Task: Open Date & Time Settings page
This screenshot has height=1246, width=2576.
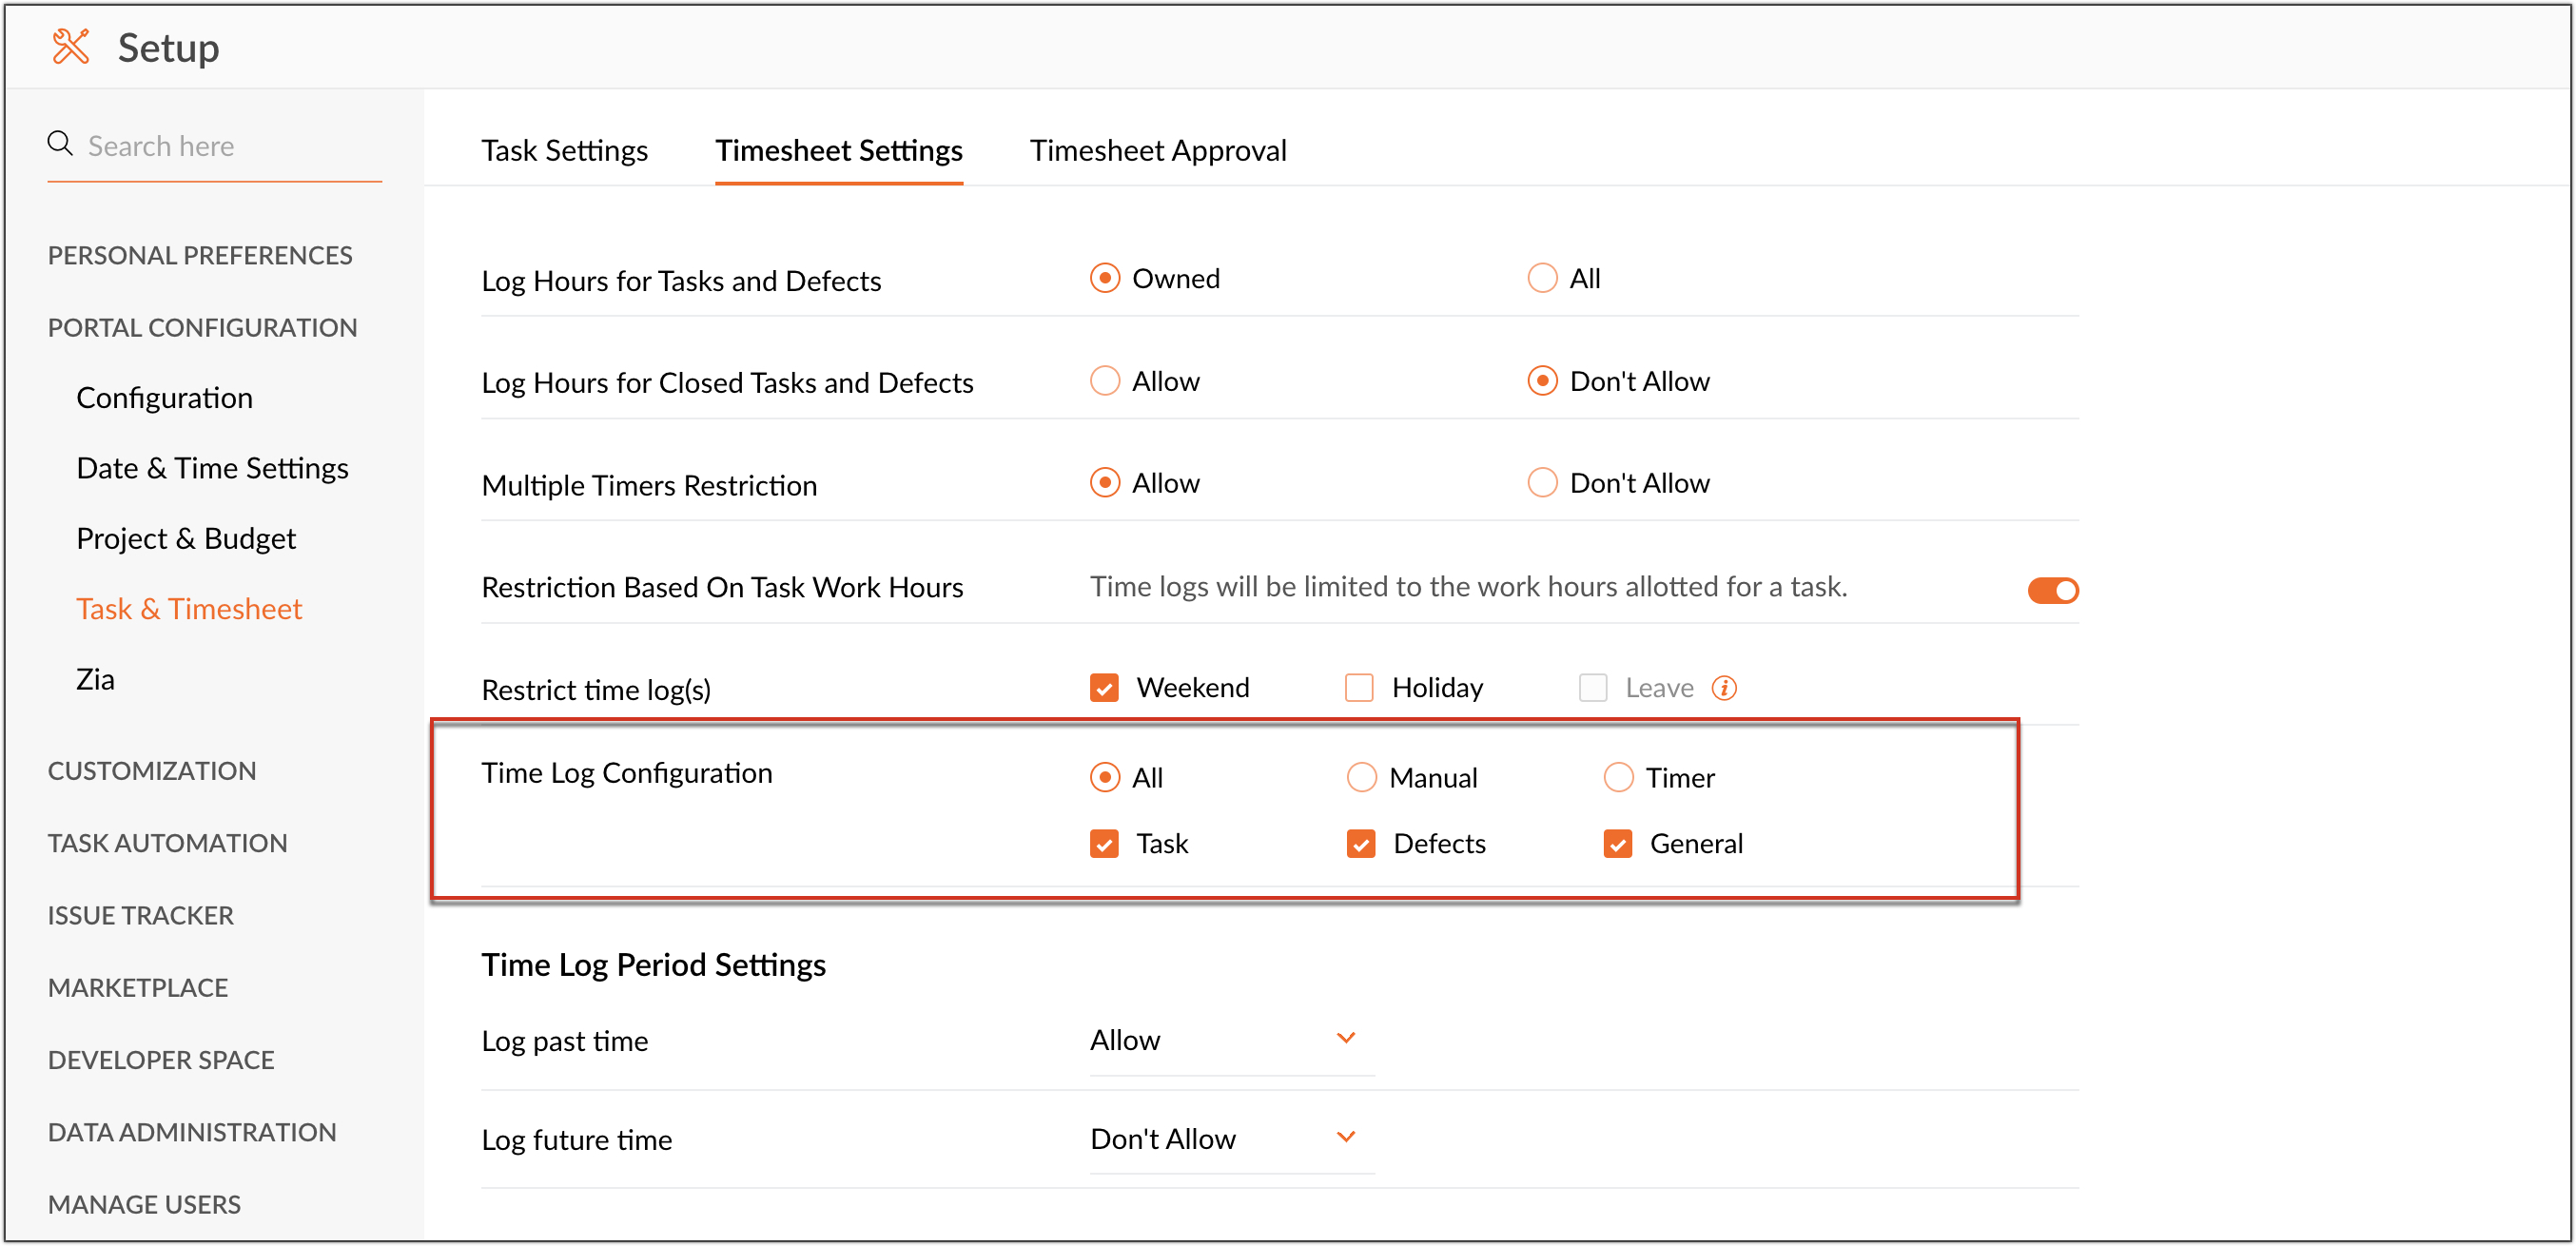Action: coord(212,468)
